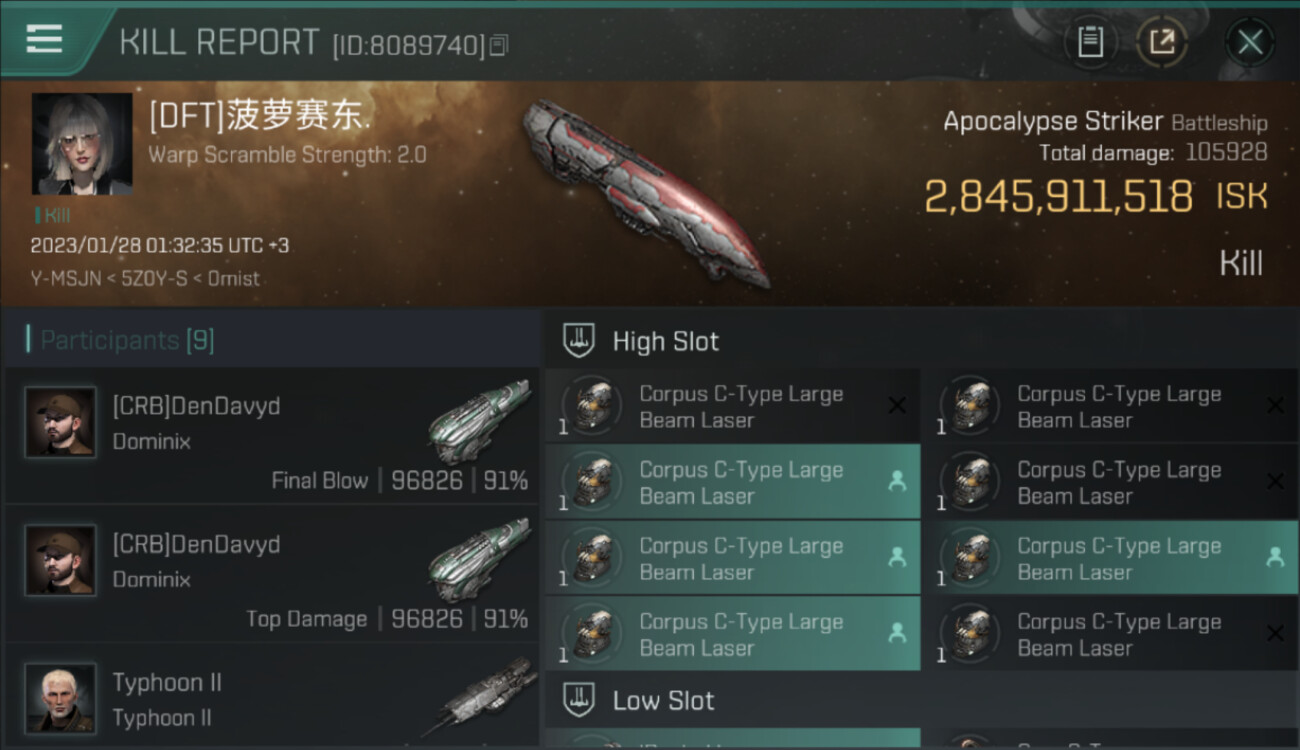This screenshot has width=1300, height=750.
Task: Open the clipboard notes icon
Action: click(1090, 42)
